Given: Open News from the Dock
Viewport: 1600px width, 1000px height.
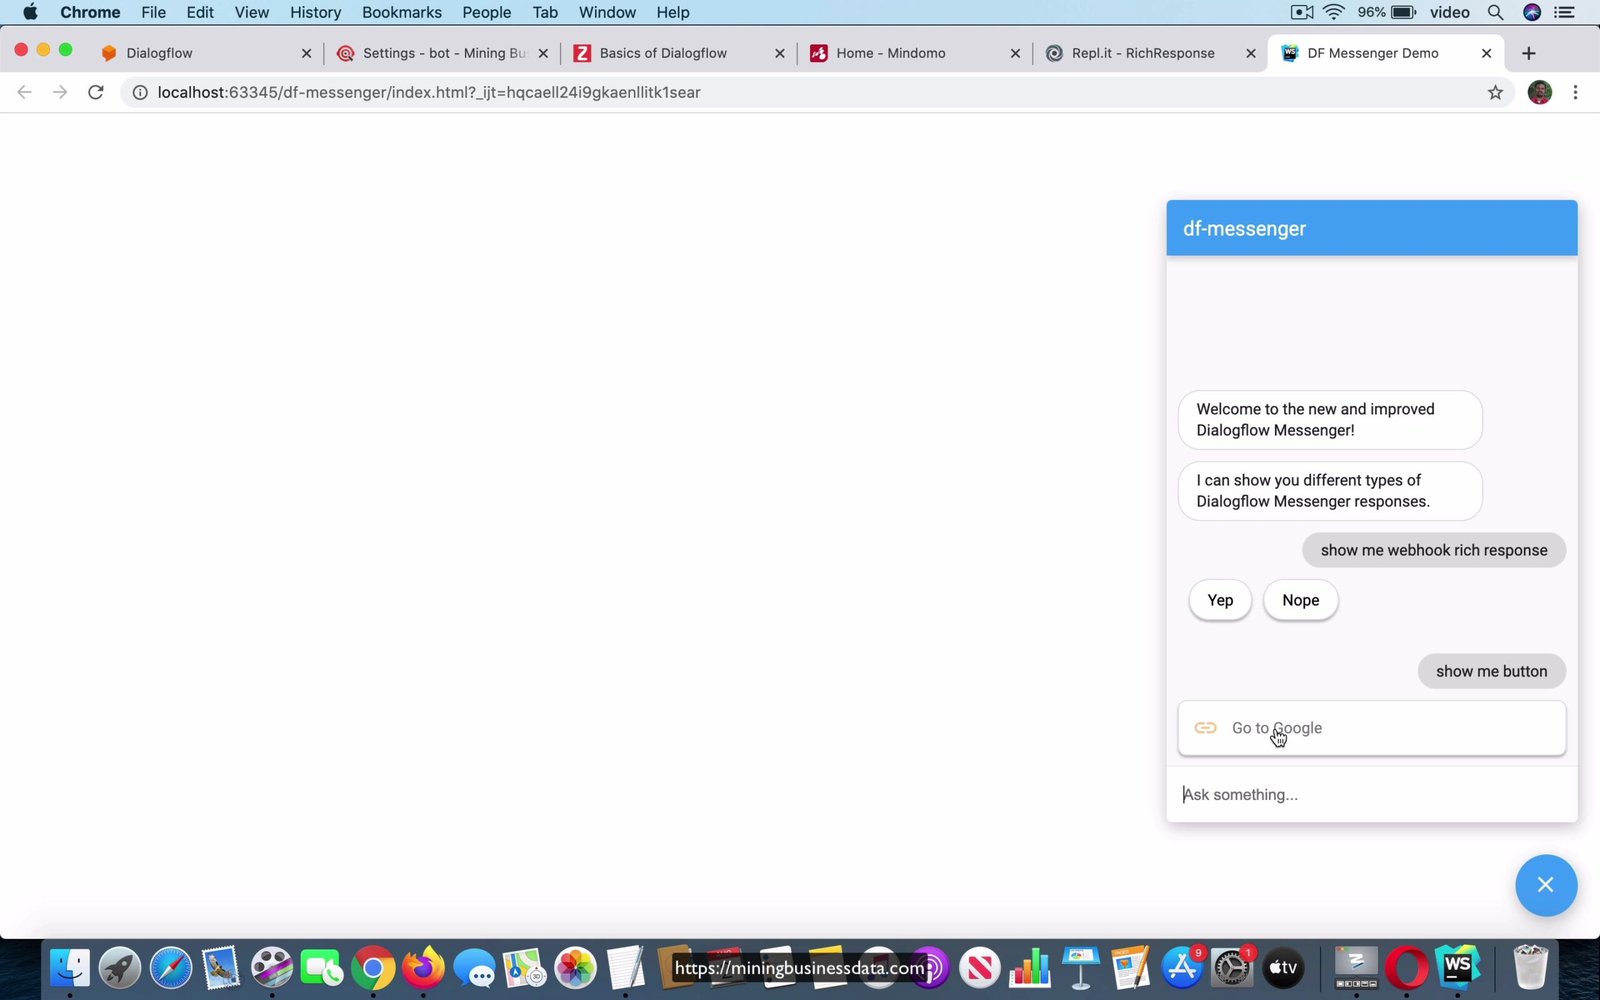Looking at the screenshot, I should coord(979,968).
